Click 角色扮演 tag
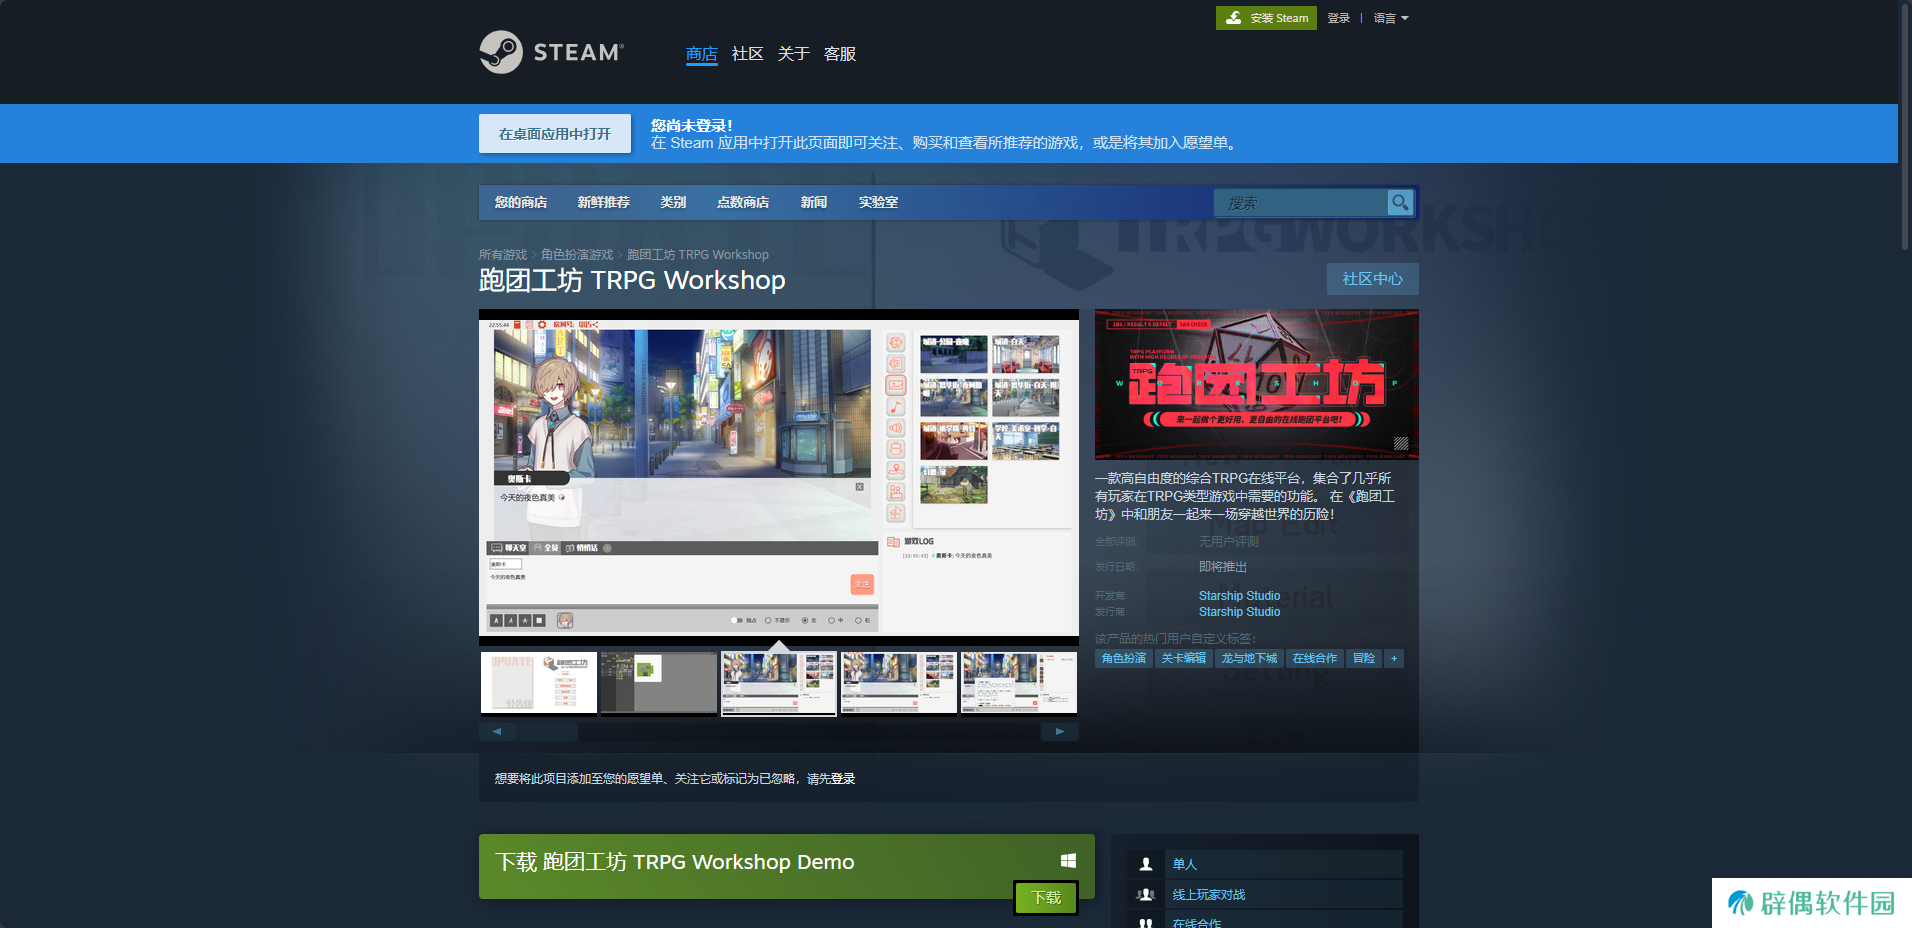1912x928 pixels. tap(1124, 658)
